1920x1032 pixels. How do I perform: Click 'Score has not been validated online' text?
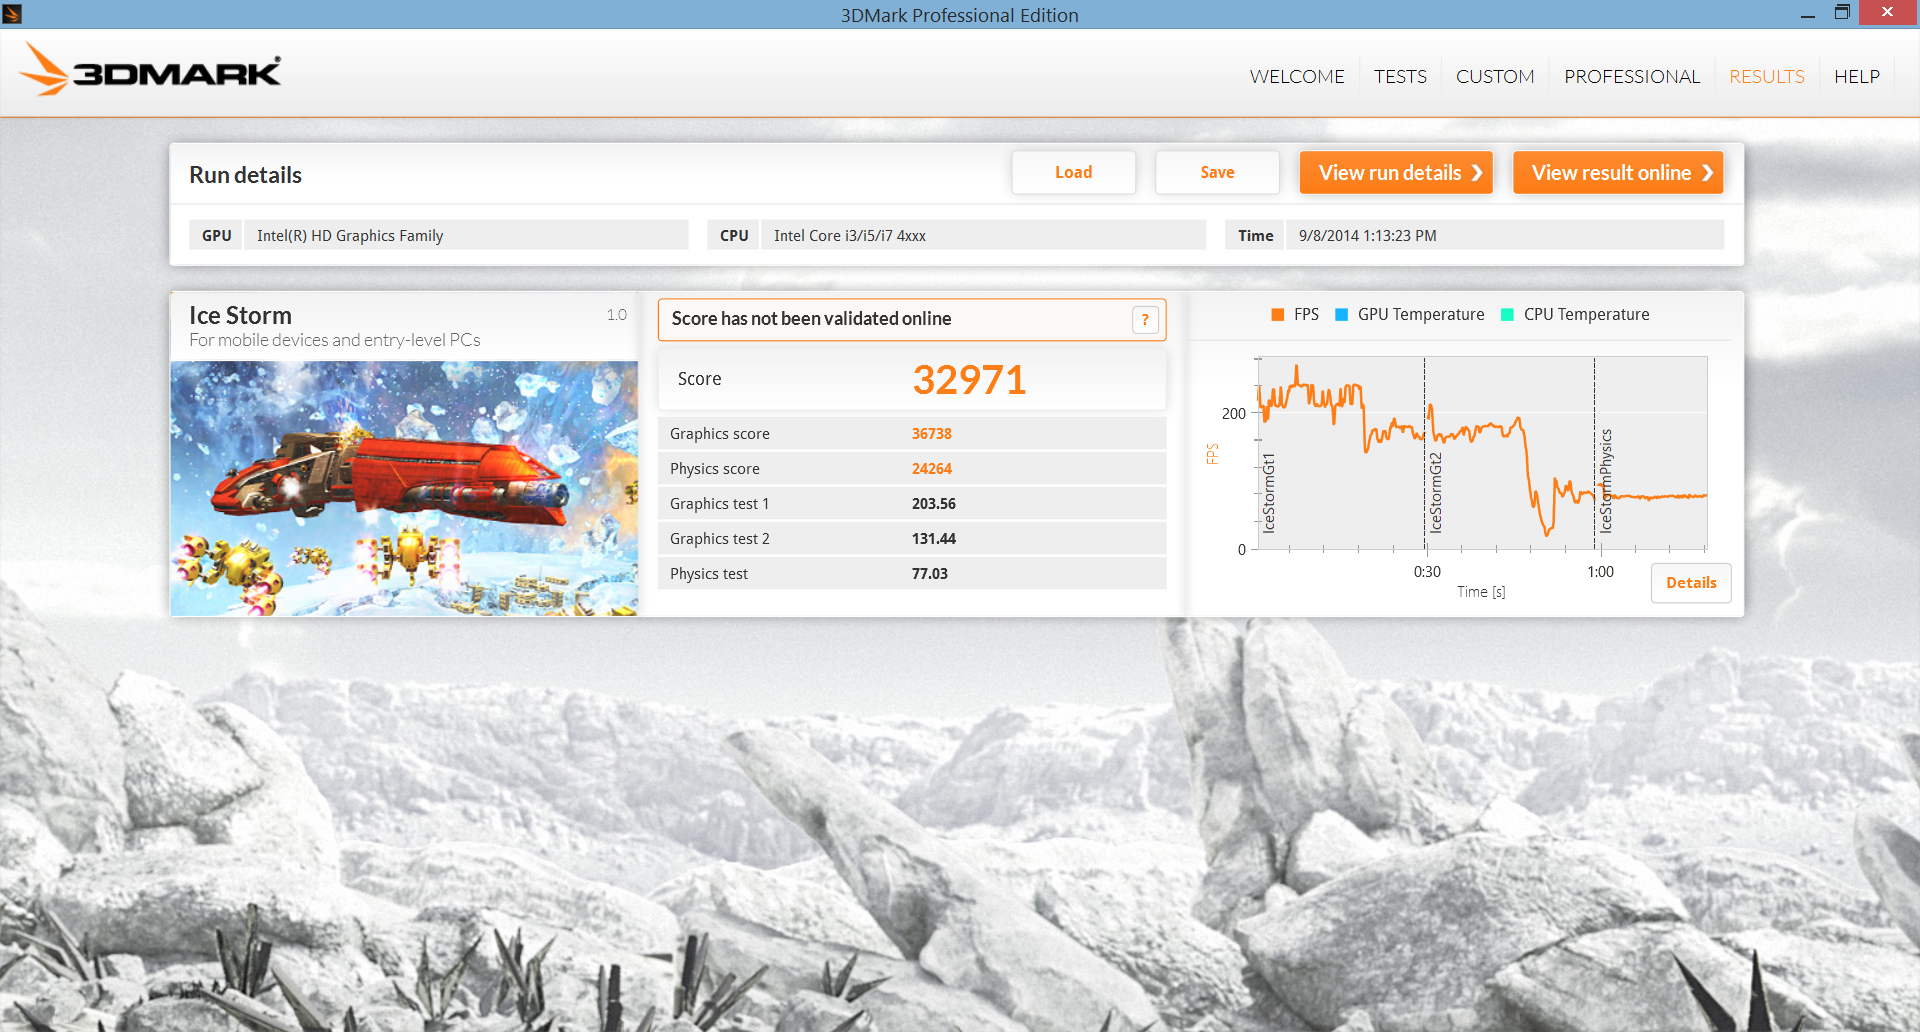click(x=811, y=319)
